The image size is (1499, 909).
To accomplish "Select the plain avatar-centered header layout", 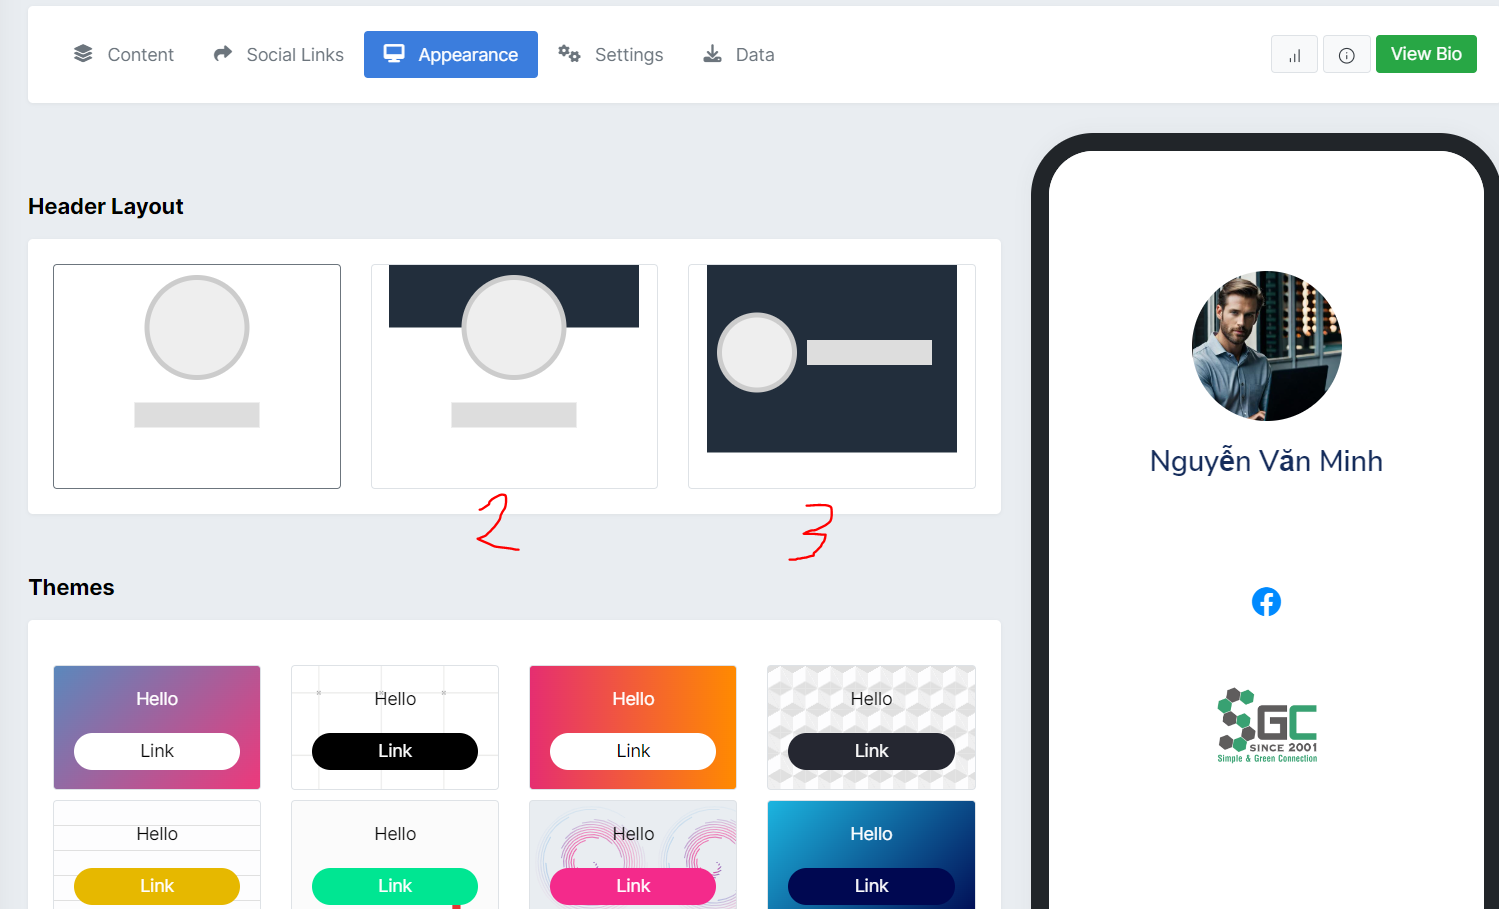I will [x=197, y=376].
